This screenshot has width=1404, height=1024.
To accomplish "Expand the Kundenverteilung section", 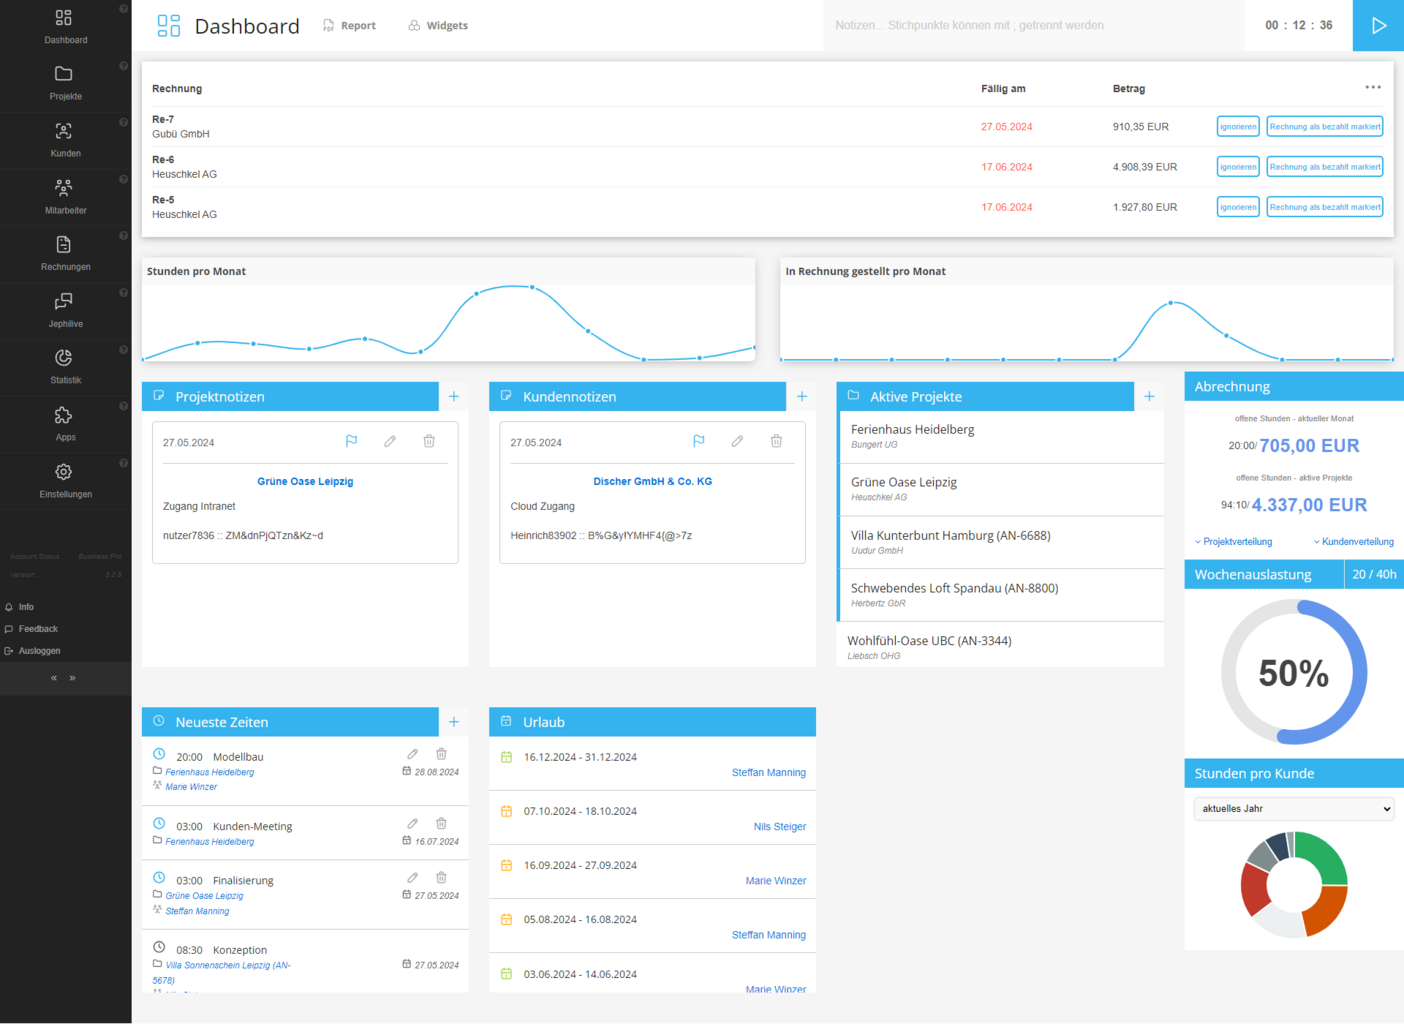I will click(x=1353, y=542).
